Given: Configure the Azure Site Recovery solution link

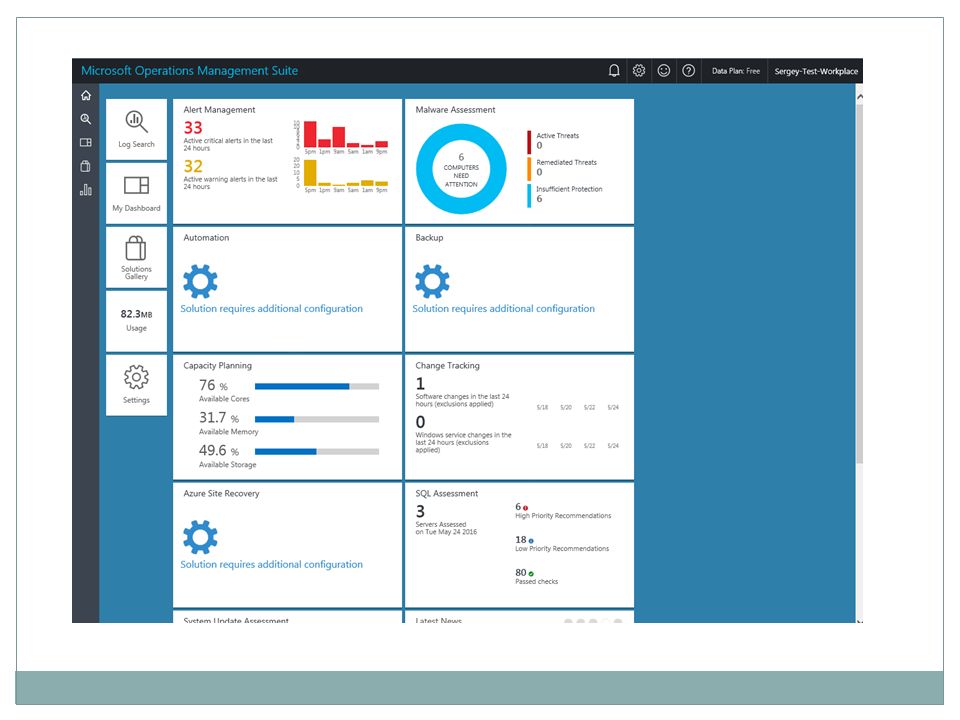Looking at the screenshot, I should pyautogui.click(x=271, y=564).
